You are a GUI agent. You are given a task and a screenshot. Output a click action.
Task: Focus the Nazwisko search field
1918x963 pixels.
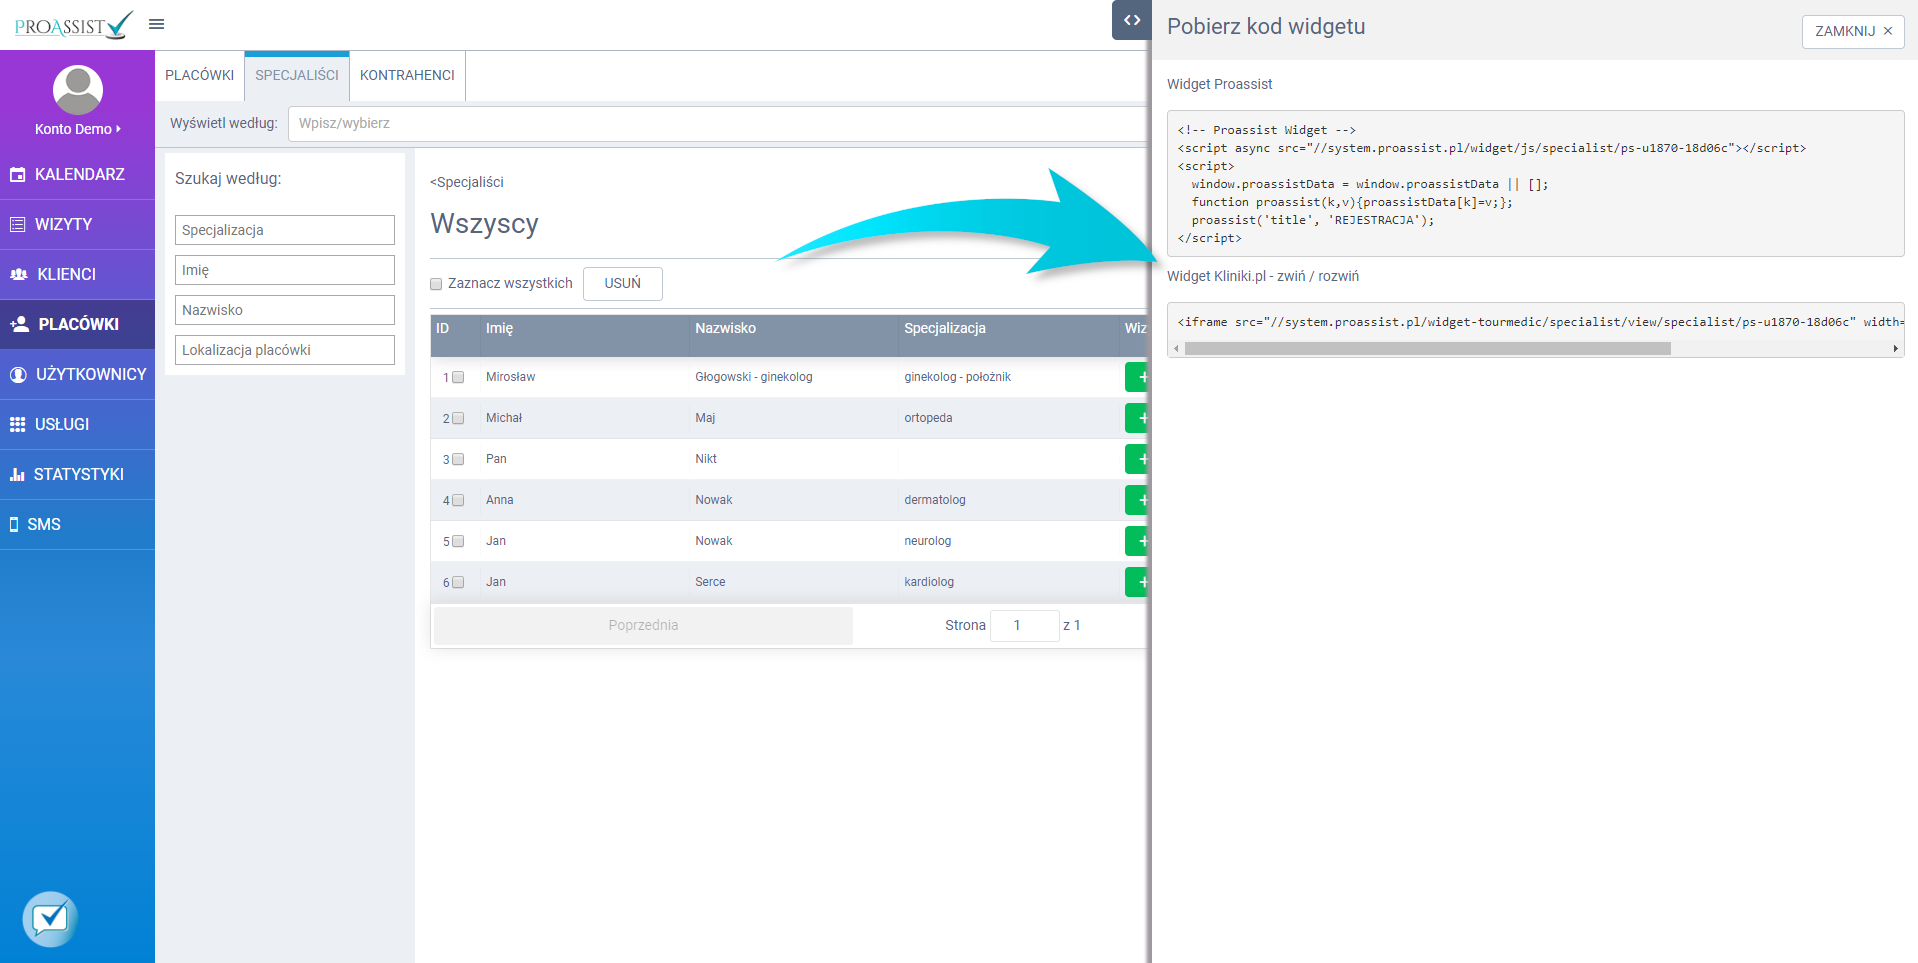285,310
